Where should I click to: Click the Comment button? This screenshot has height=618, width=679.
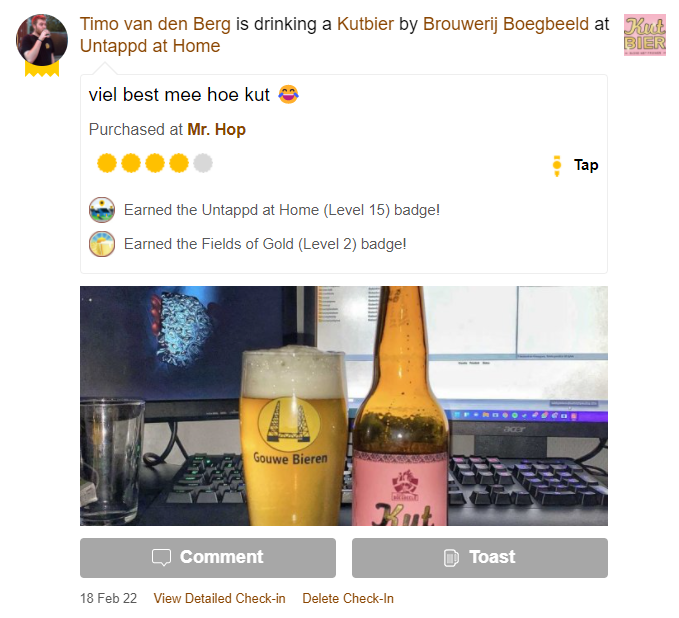coord(208,558)
